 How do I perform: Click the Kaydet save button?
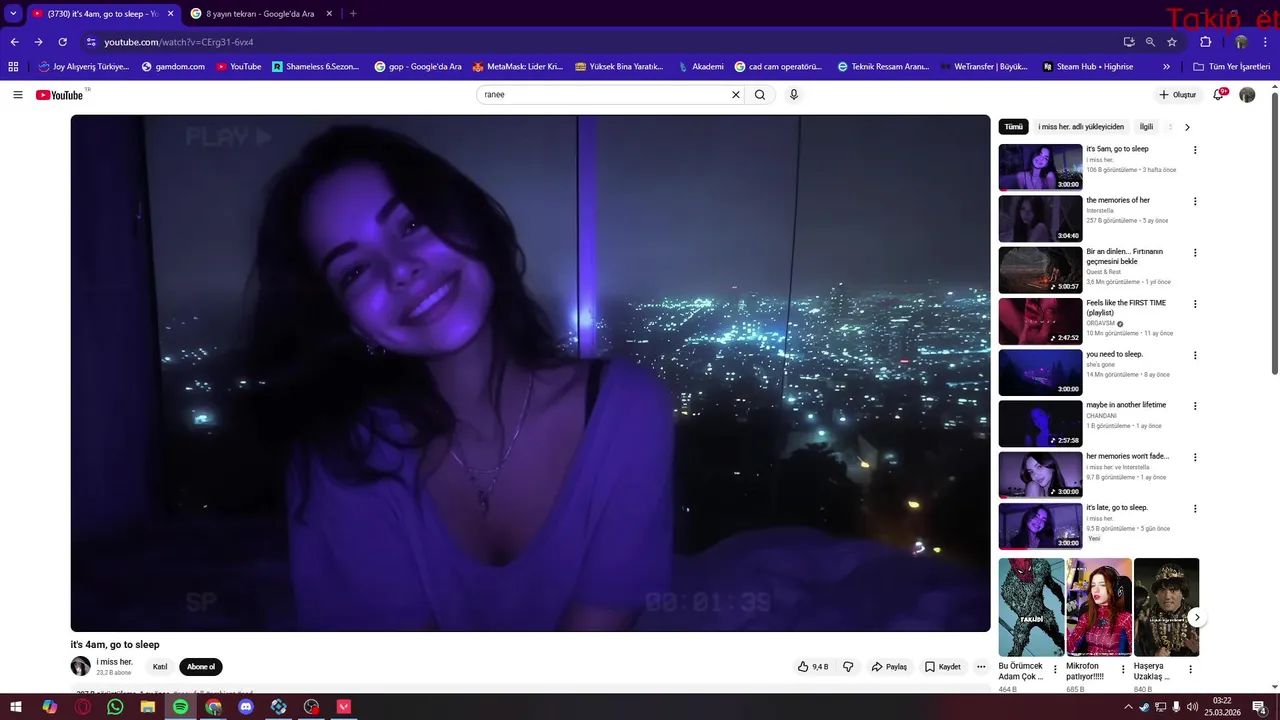point(943,667)
